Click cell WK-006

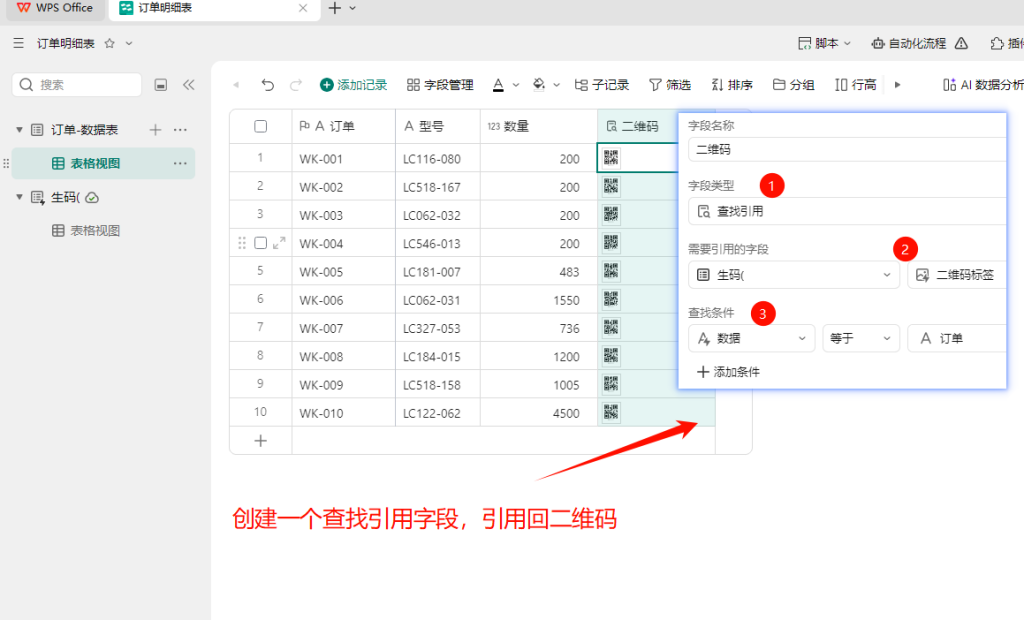pos(344,300)
